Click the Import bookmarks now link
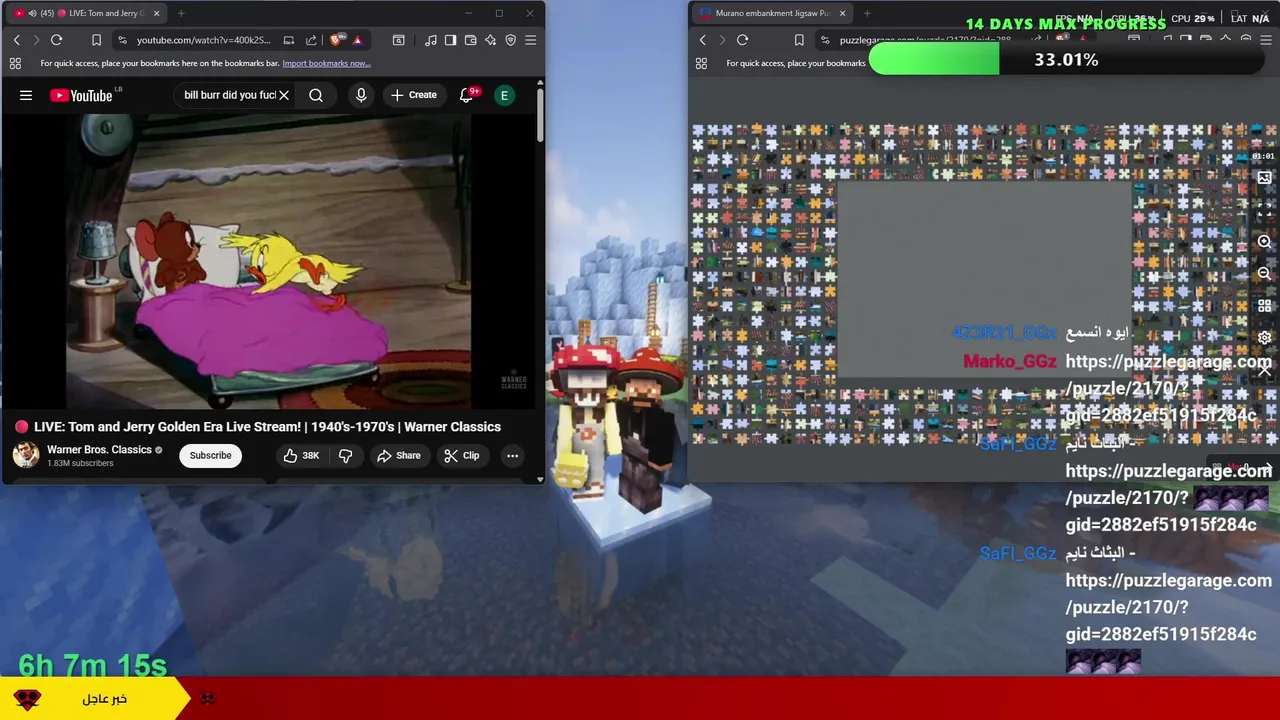Image resolution: width=1280 pixels, height=720 pixels. pyautogui.click(x=326, y=63)
